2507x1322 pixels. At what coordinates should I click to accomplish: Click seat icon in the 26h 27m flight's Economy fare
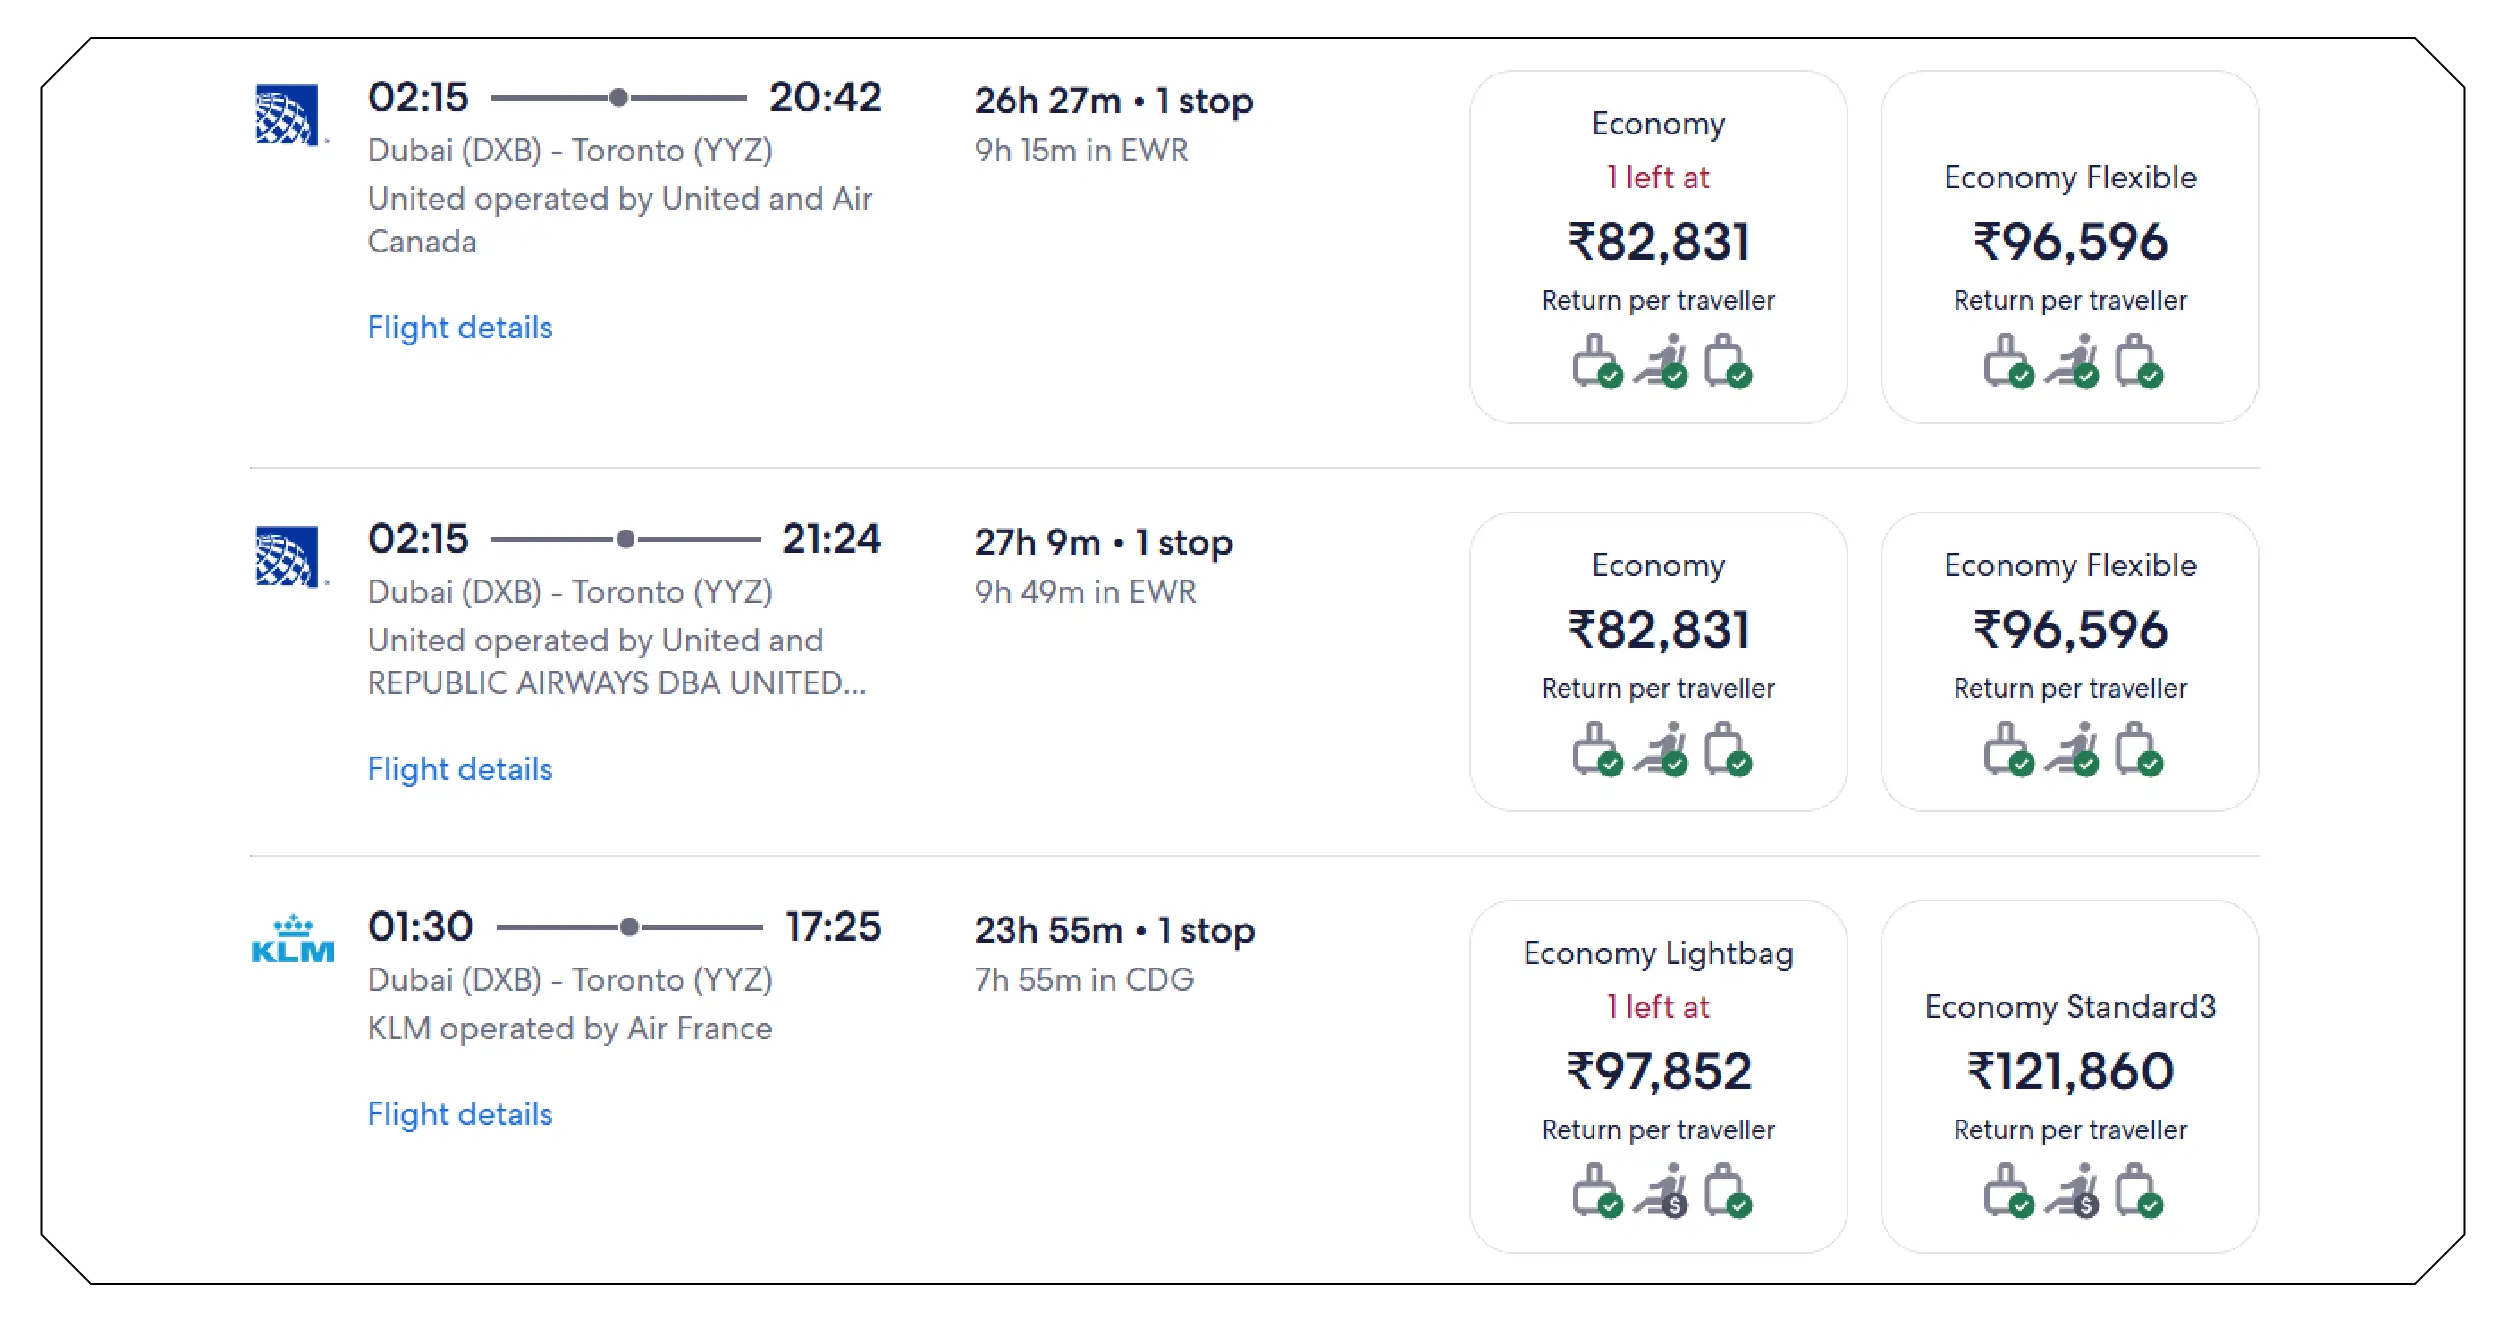1661,361
